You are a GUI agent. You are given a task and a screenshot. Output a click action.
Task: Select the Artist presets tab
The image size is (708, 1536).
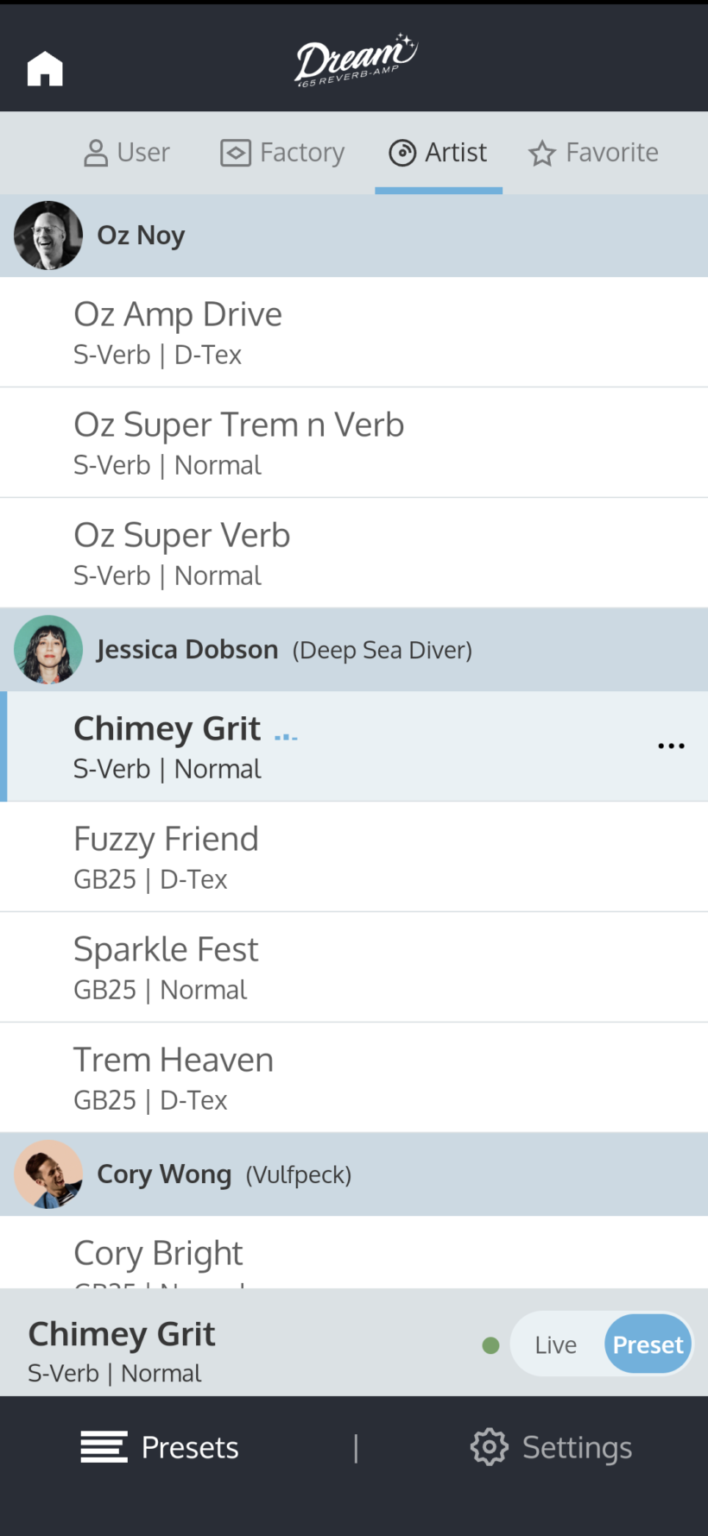438,153
